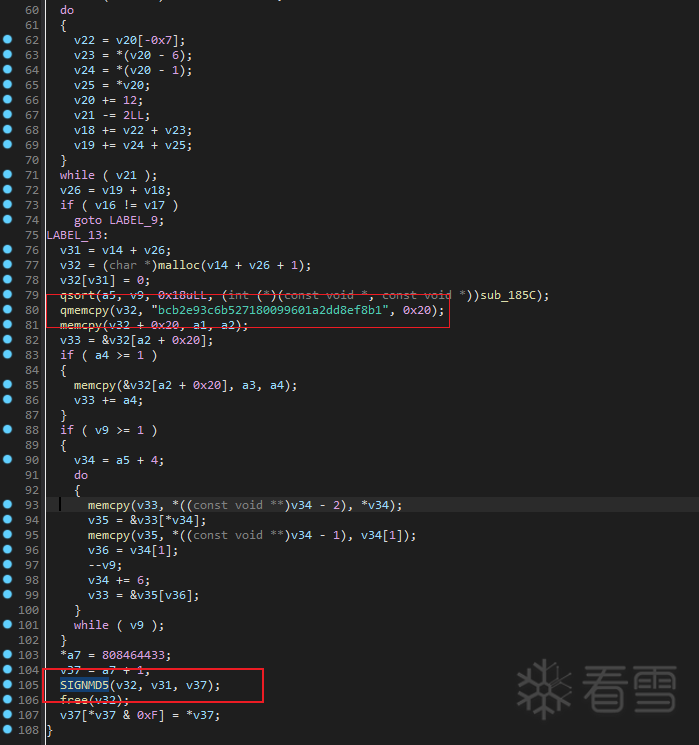
Task: Click 'v20 += 12;' statement
Action: (x=108, y=100)
